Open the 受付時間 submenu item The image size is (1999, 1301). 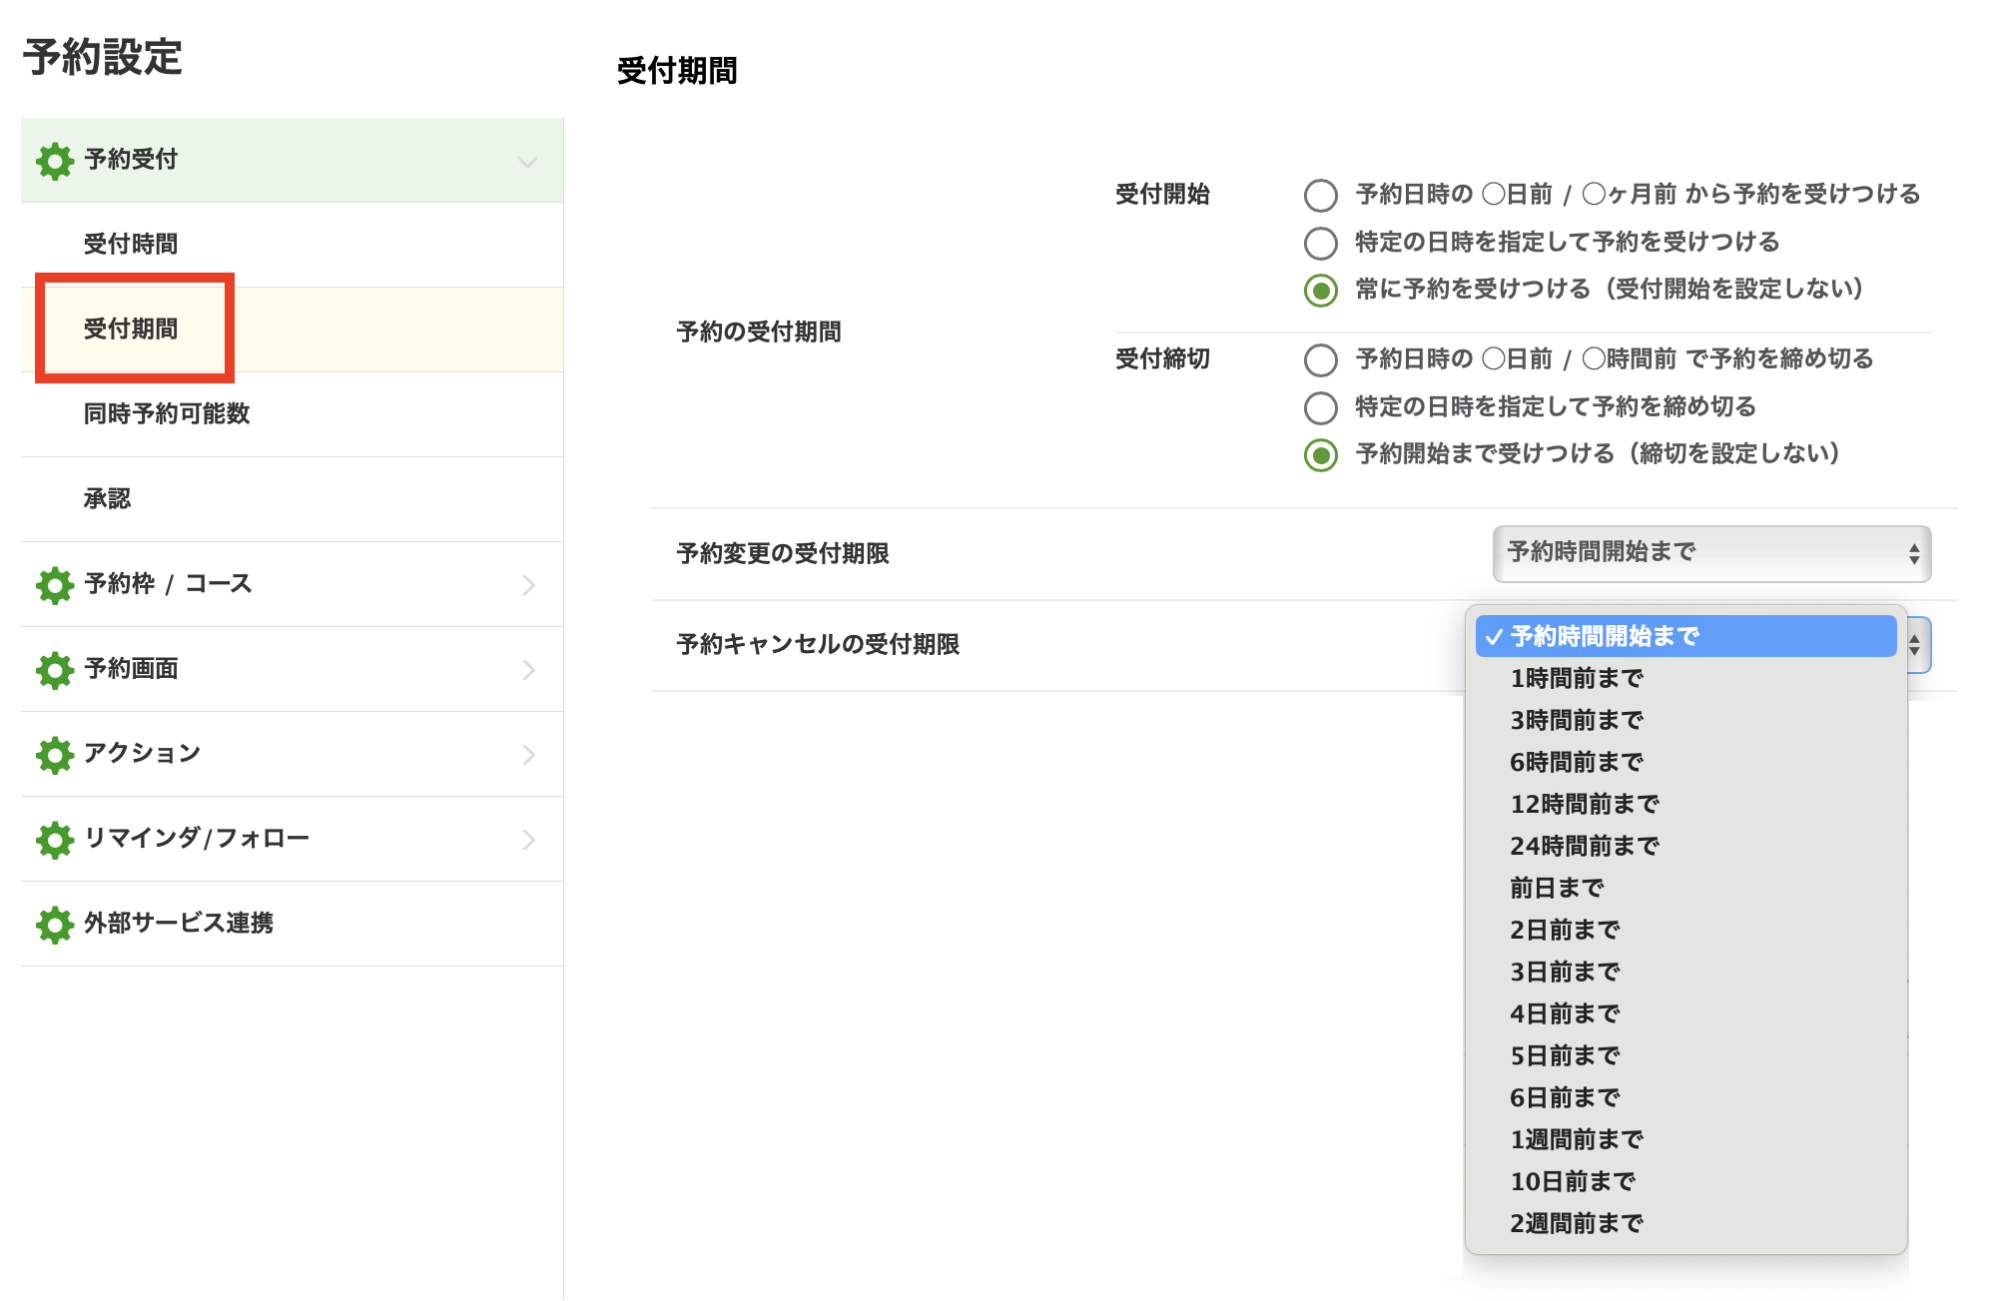point(292,245)
